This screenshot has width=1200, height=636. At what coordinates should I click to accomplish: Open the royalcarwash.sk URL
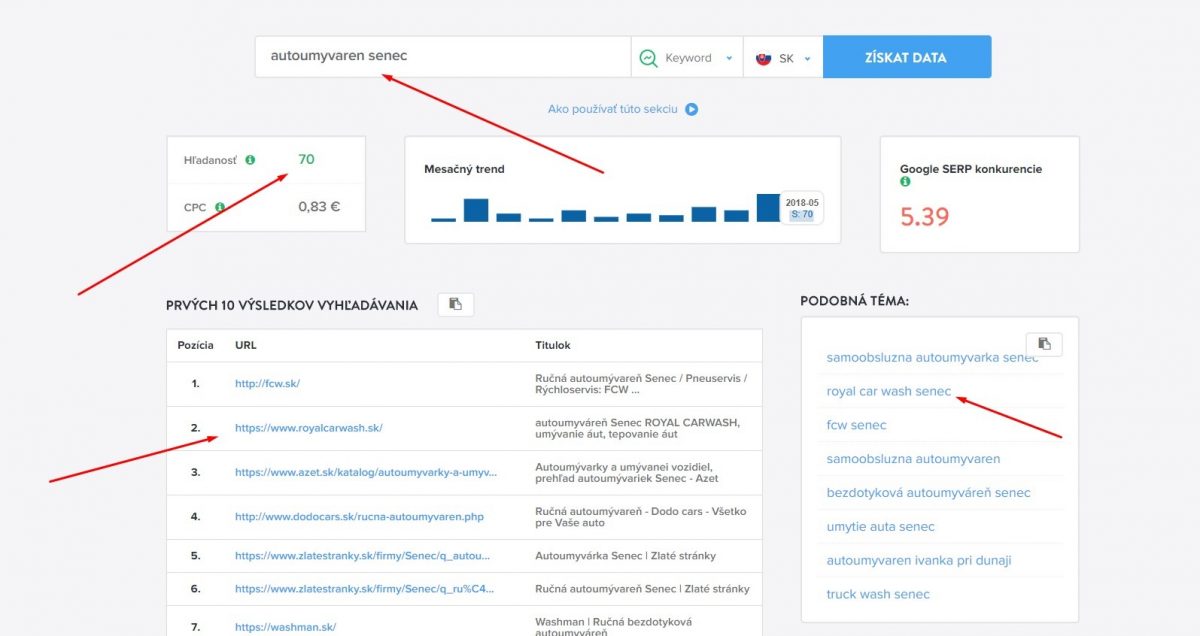[x=309, y=428]
